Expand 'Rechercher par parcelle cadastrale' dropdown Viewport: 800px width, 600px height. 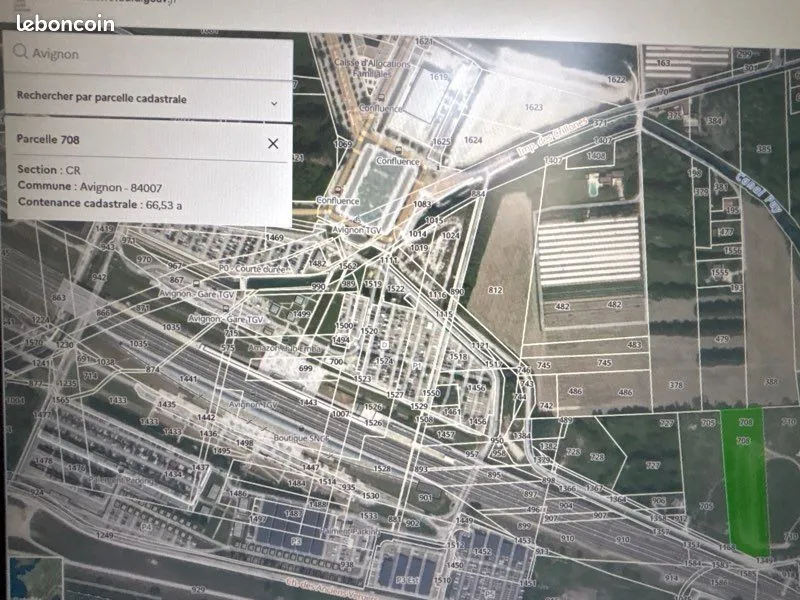click(148, 99)
